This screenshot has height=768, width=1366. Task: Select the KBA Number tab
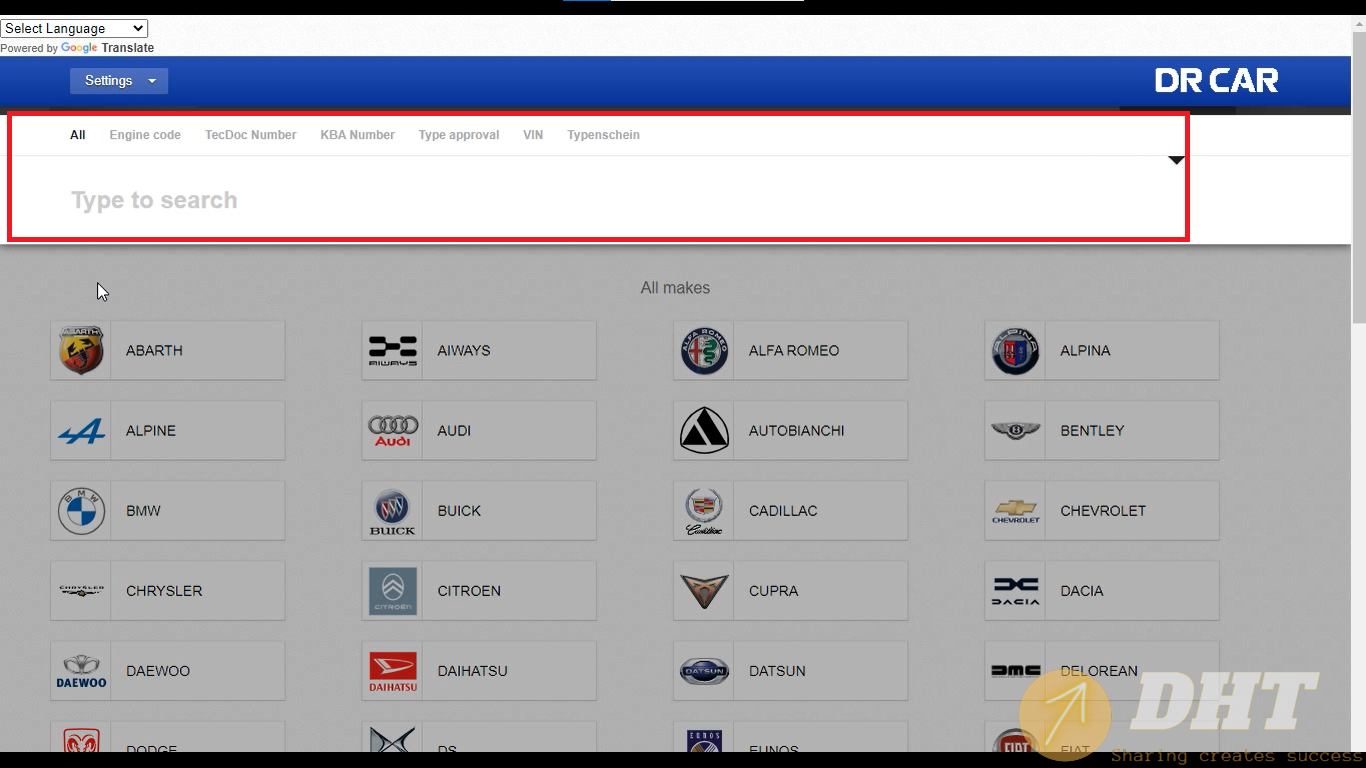click(x=358, y=135)
